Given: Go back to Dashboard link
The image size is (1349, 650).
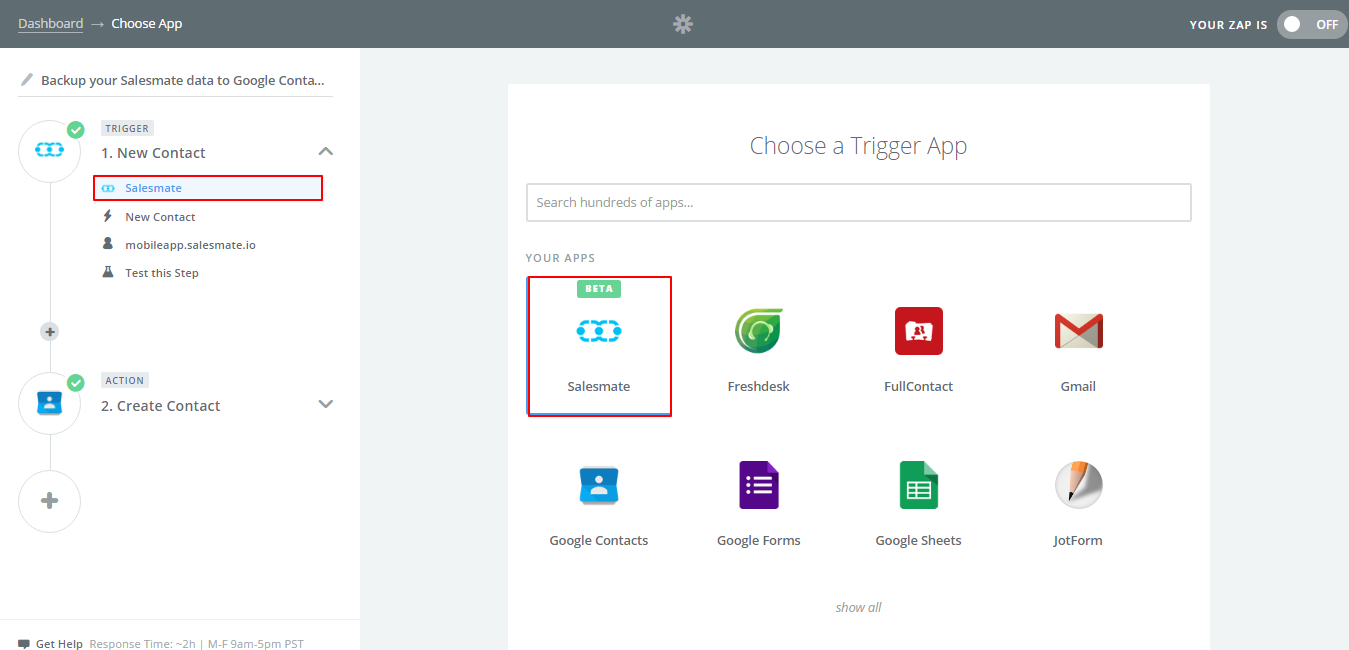Looking at the screenshot, I should [x=50, y=23].
